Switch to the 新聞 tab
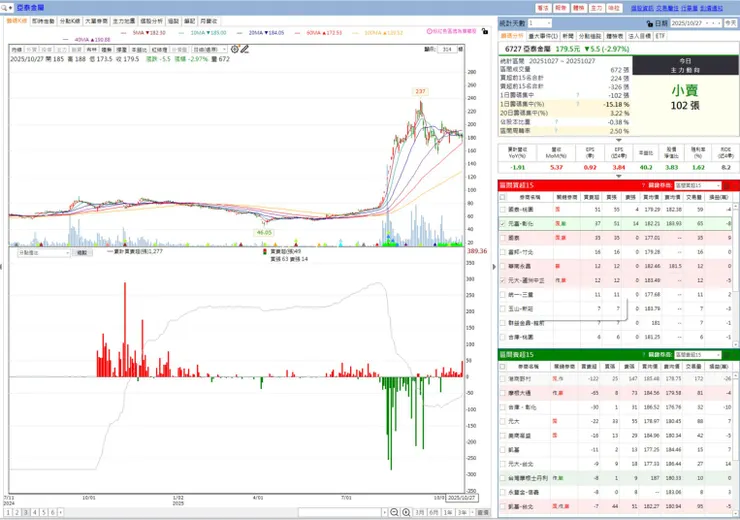The width and height of the screenshot is (740, 520). [568, 36]
